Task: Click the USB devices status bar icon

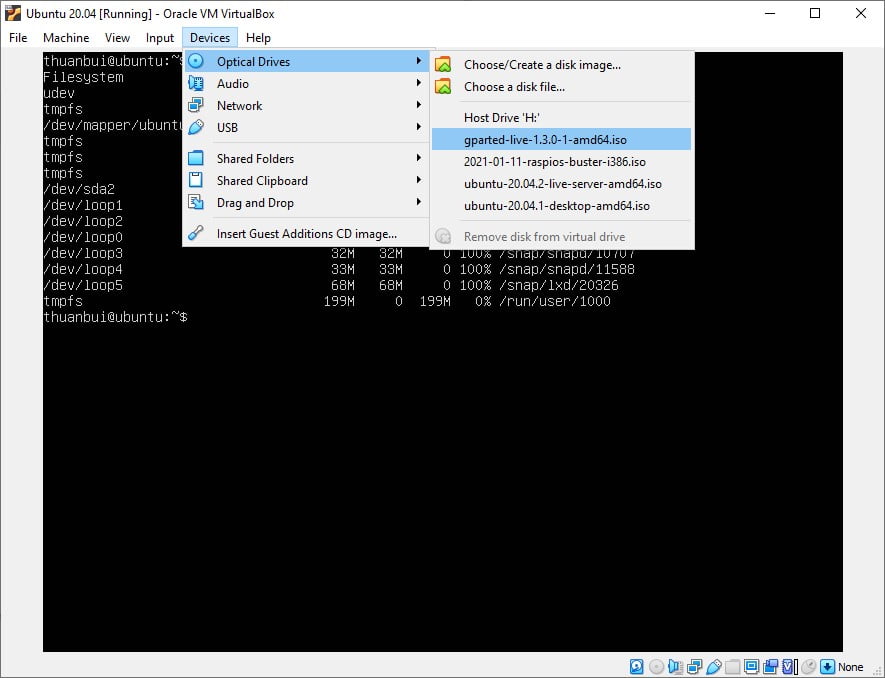Action: coord(714,666)
